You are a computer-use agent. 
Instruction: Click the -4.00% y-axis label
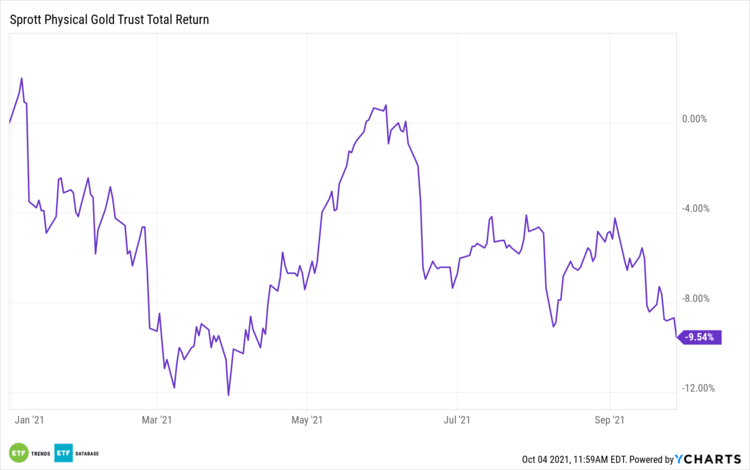point(696,209)
